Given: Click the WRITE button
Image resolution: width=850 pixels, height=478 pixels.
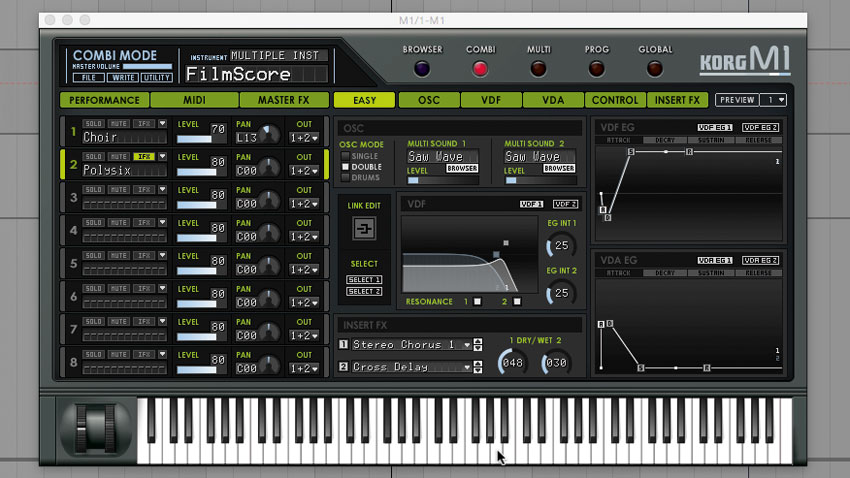Looking at the screenshot, I should click(x=123, y=77).
